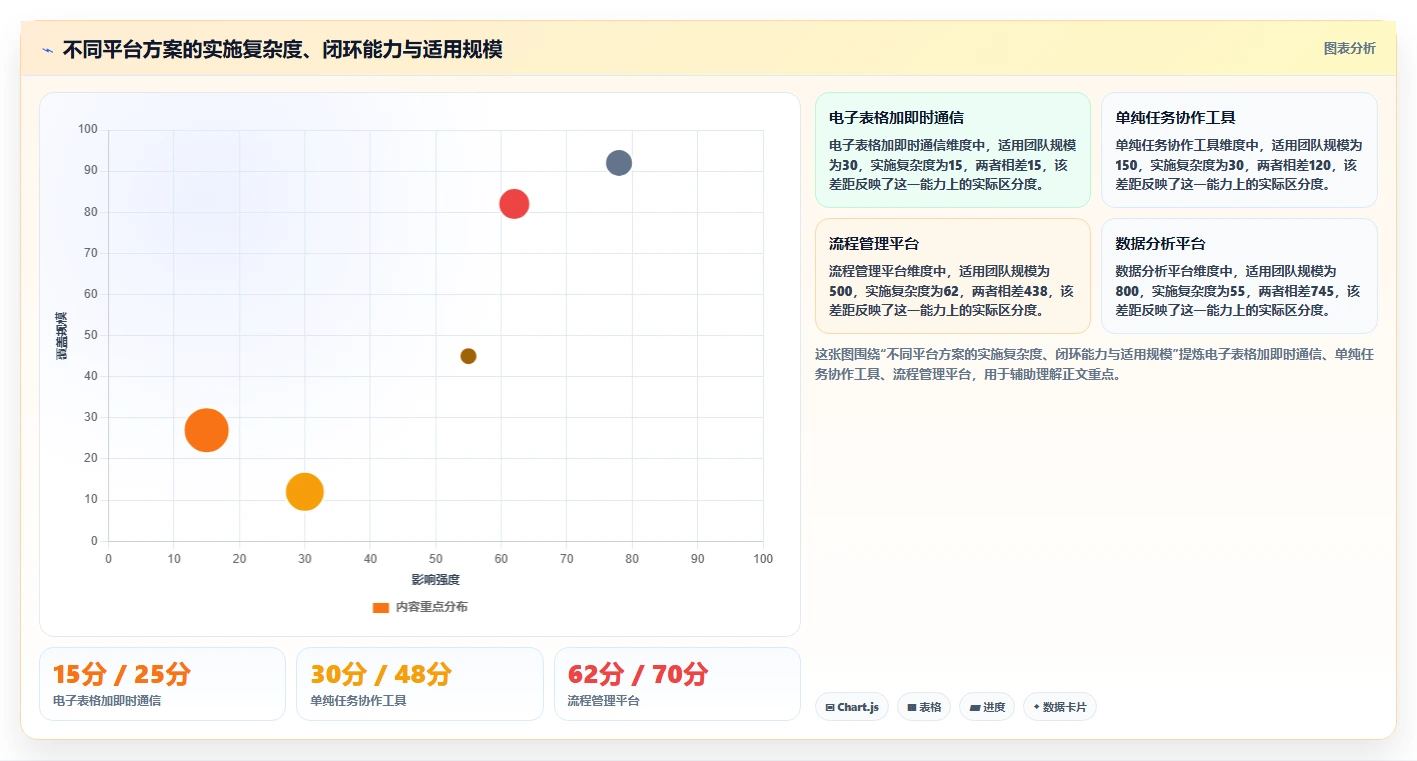This screenshot has height=761, width=1417.
Task: Open the Chart.js tag pill
Action: (852, 707)
